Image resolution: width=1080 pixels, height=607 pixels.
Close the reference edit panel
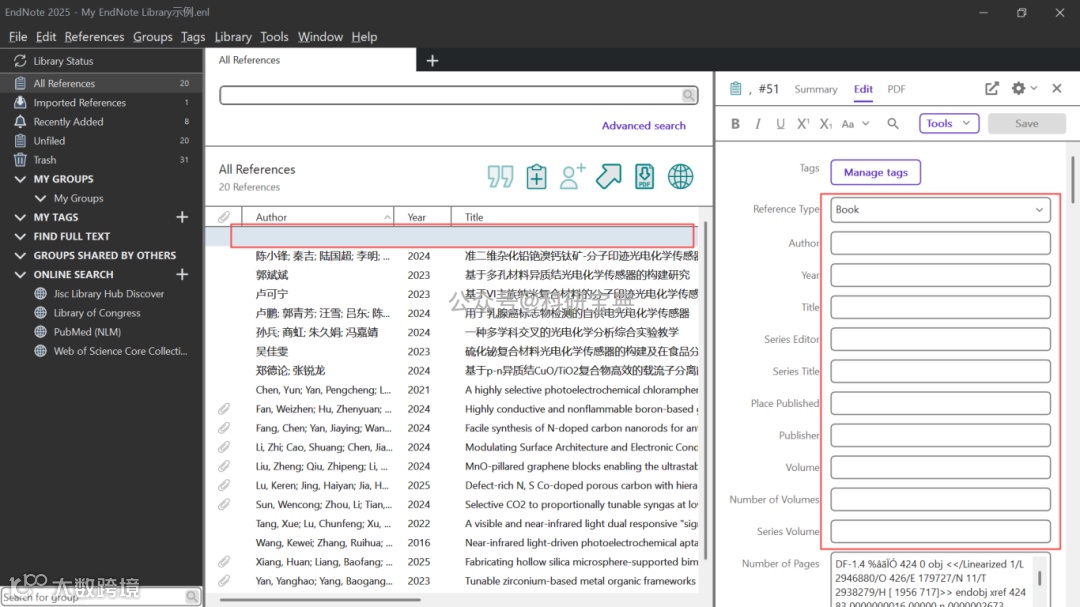(x=1057, y=88)
